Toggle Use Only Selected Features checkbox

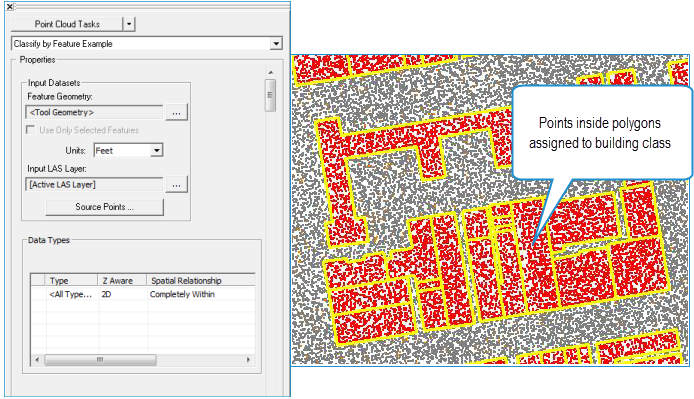click(31, 130)
